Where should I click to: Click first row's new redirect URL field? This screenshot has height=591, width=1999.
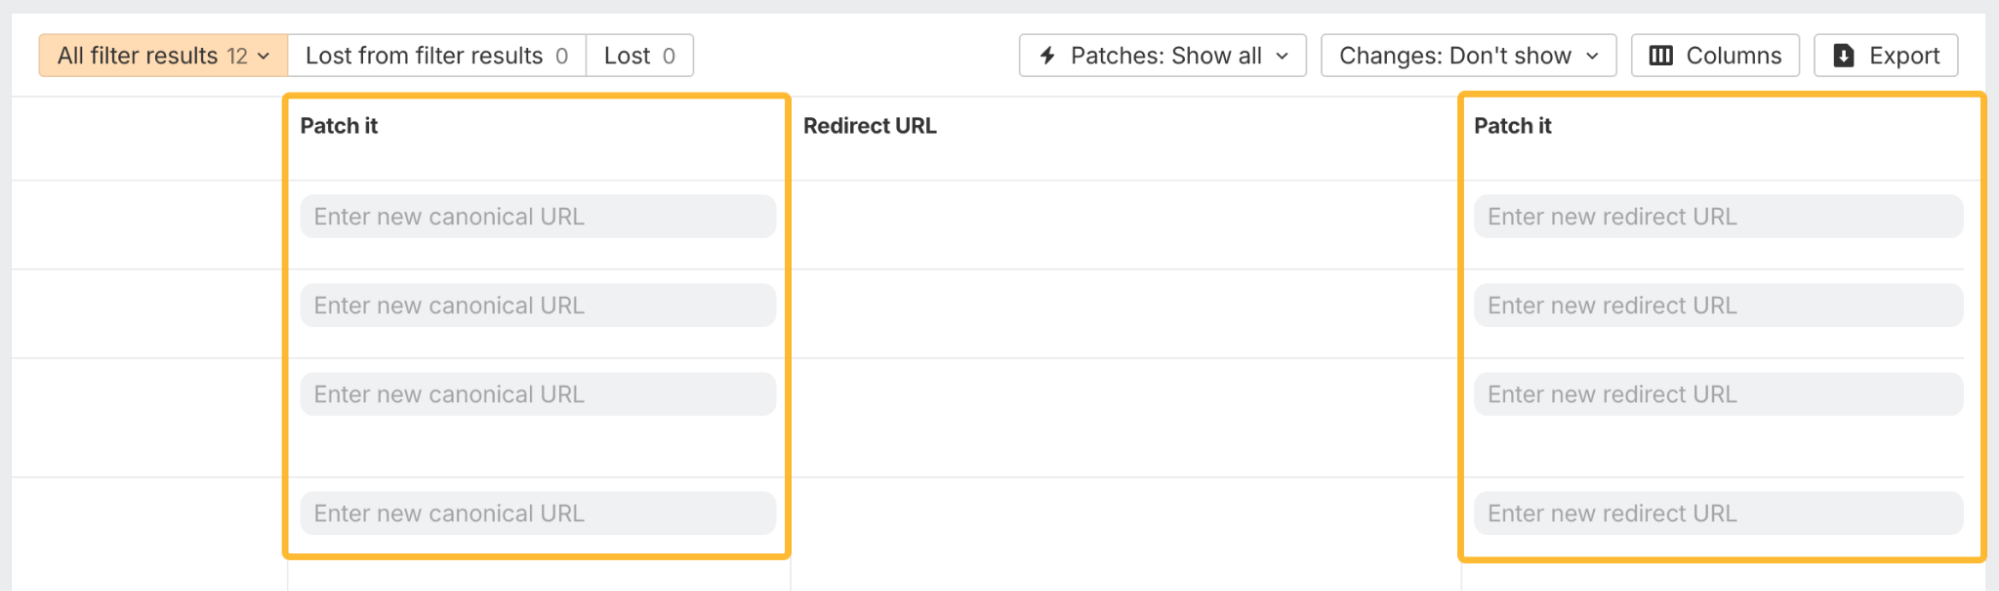point(1718,217)
